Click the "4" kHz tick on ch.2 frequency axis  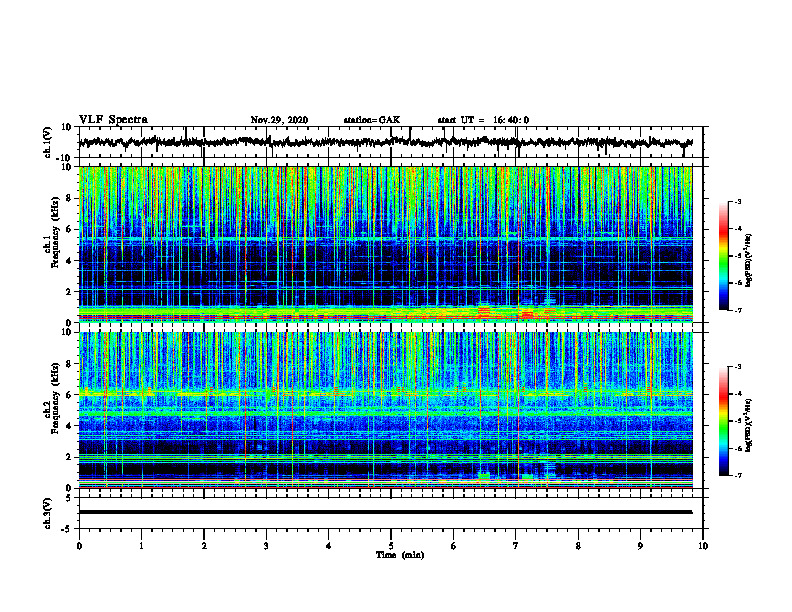click(68, 426)
